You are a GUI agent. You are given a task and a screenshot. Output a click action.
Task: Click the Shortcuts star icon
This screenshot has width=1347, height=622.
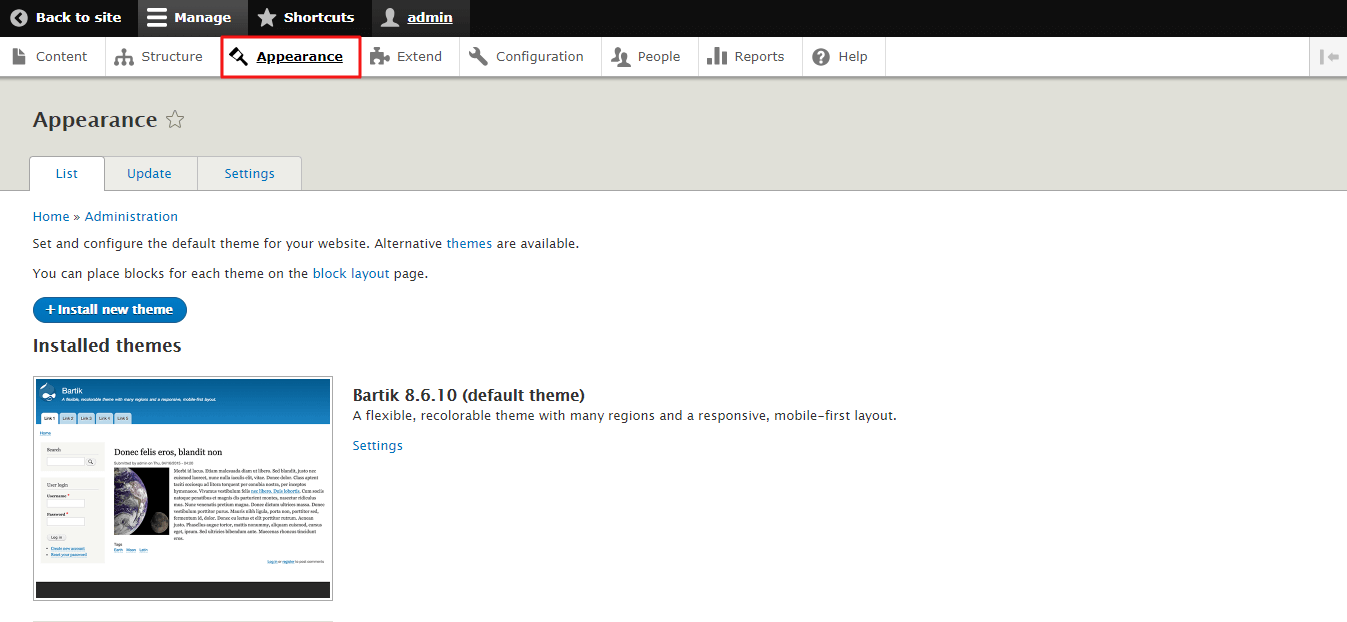click(266, 17)
